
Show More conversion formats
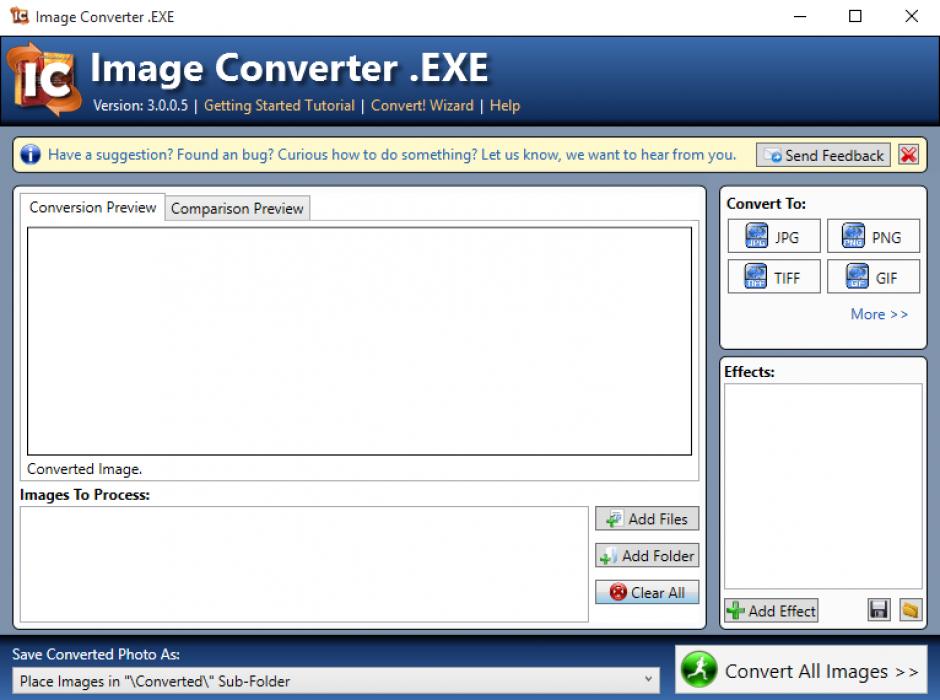click(879, 314)
